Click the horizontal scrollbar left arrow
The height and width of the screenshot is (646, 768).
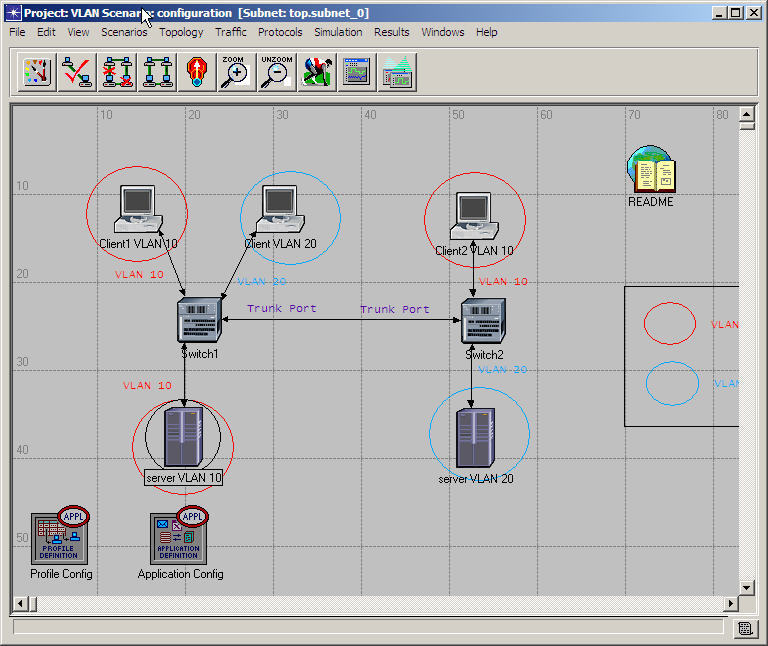(x=20, y=603)
